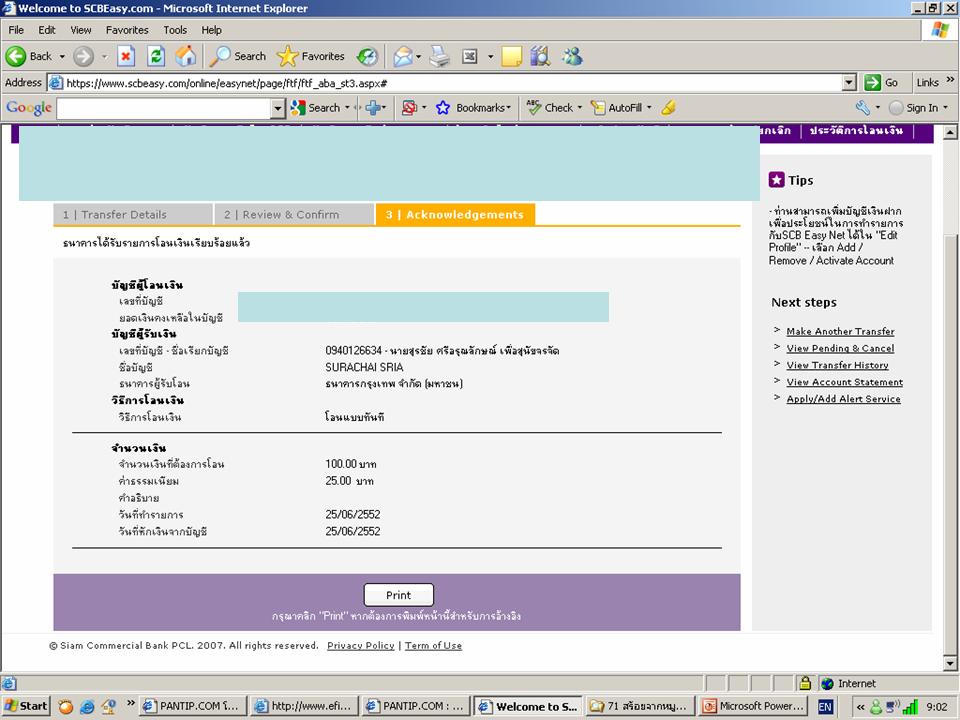
Task: Open the Google toolbar Search button
Action: click(316, 108)
